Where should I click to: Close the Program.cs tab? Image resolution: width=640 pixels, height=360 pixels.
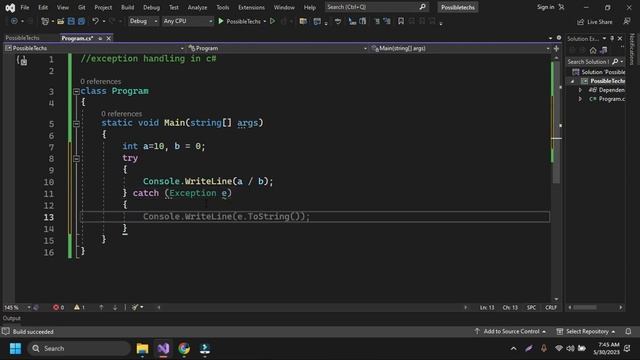coord(109,38)
